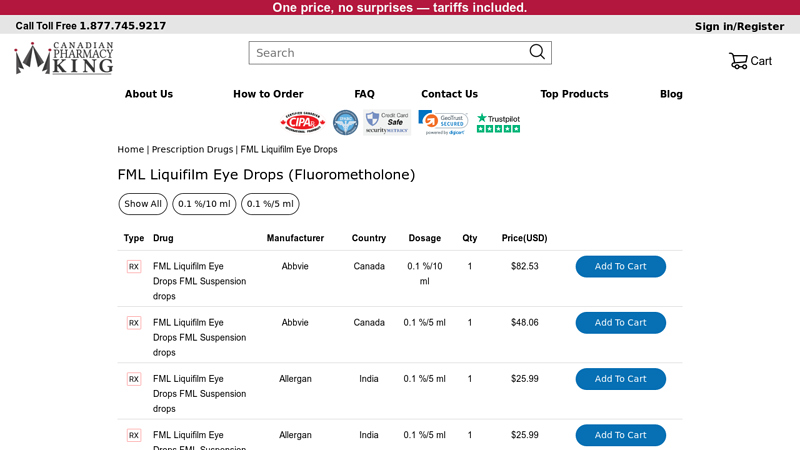Click the $48.06 price cell
Viewport: 800px width, 450px height.
click(x=524, y=322)
